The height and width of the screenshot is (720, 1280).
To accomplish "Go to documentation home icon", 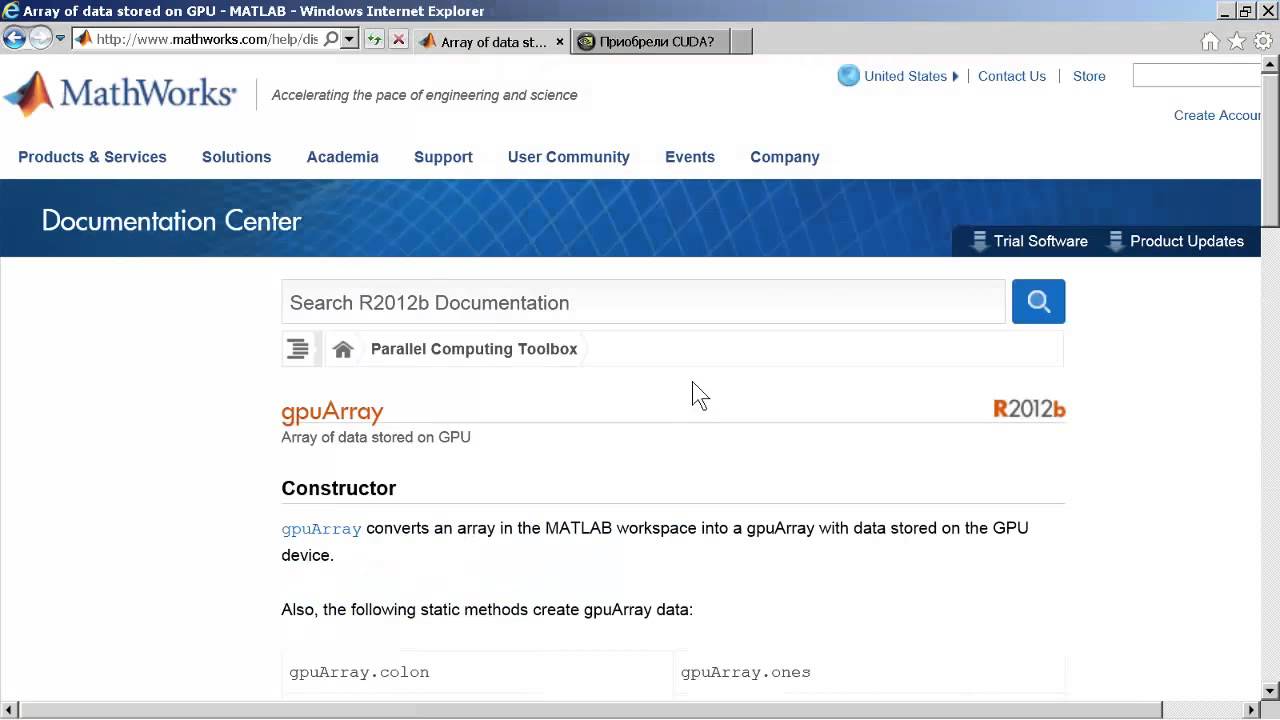I will click(x=343, y=349).
